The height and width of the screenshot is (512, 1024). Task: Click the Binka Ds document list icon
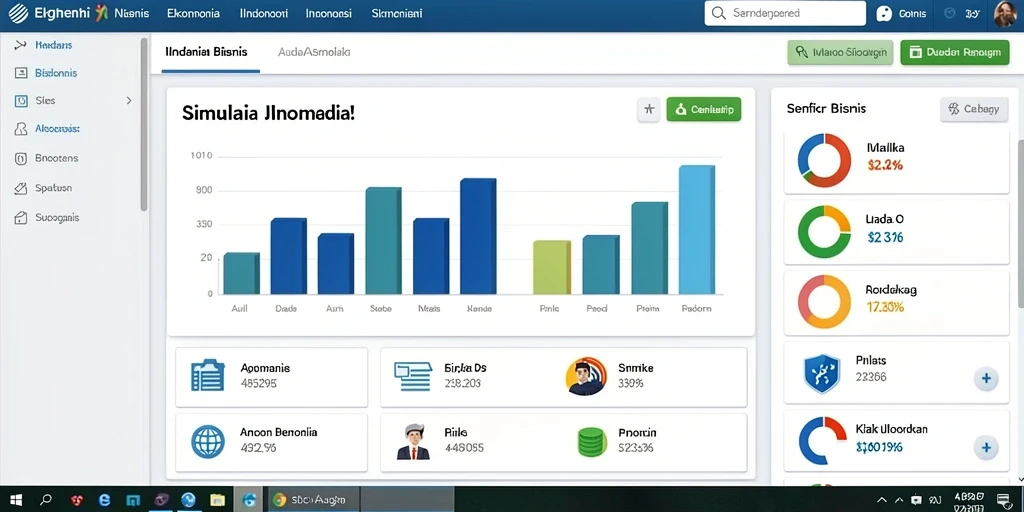413,376
